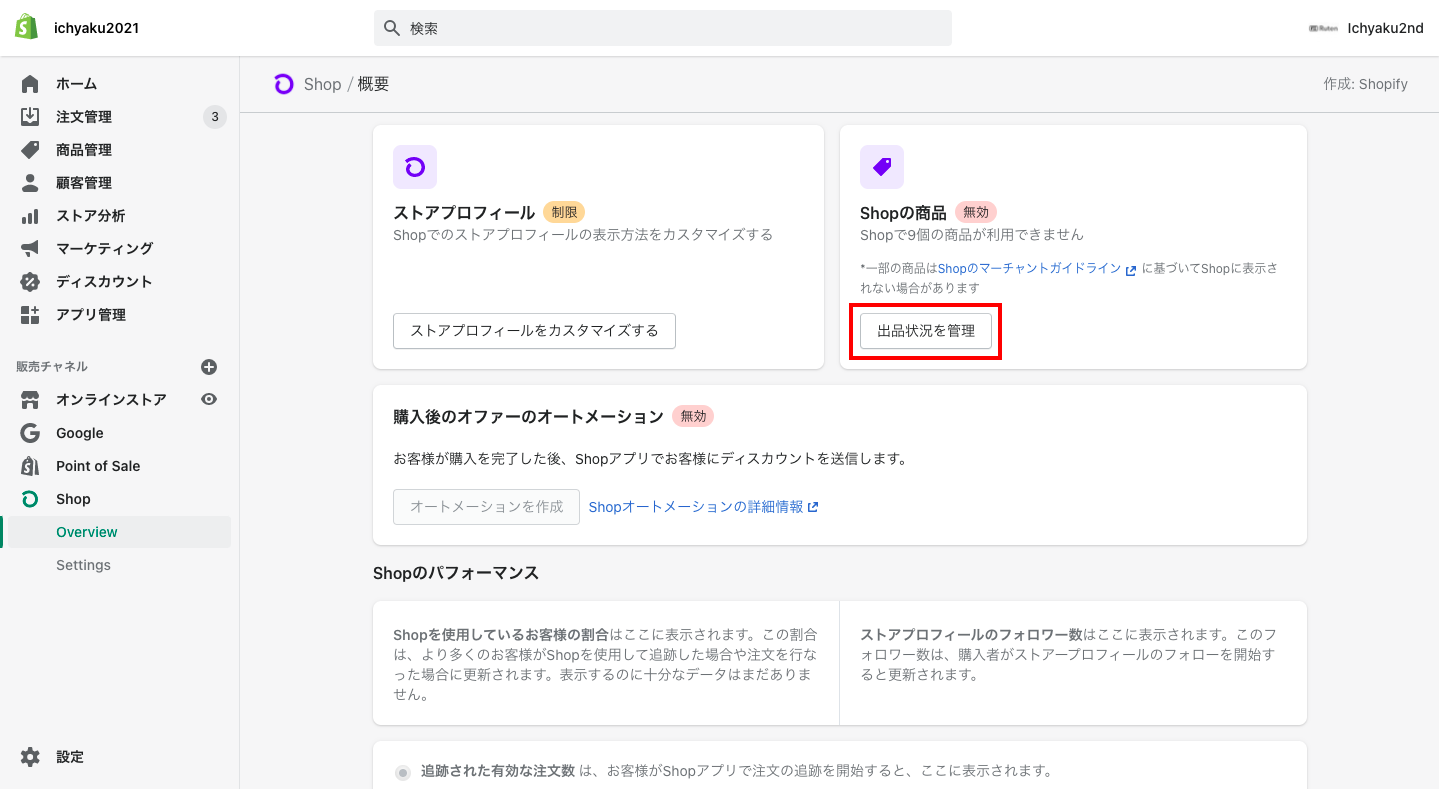This screenshot has width=1439, height=789.
Task: Select the 追跡された有効な注文数 radio dot
Action: (x=403, y=772)
